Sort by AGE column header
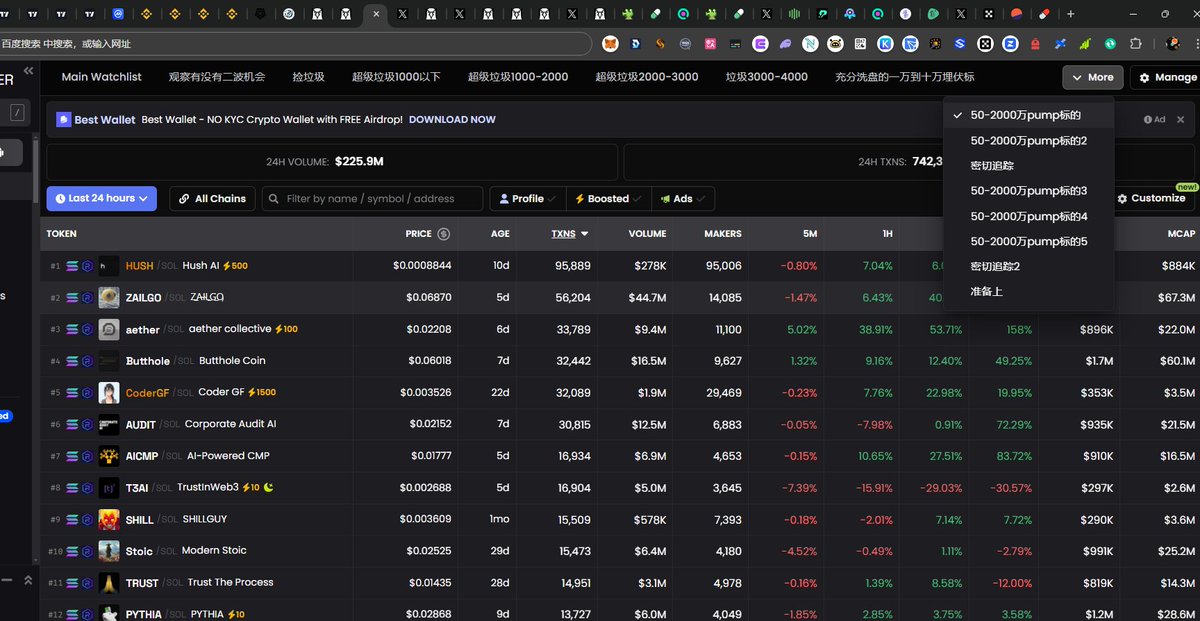 coord(500,234)
